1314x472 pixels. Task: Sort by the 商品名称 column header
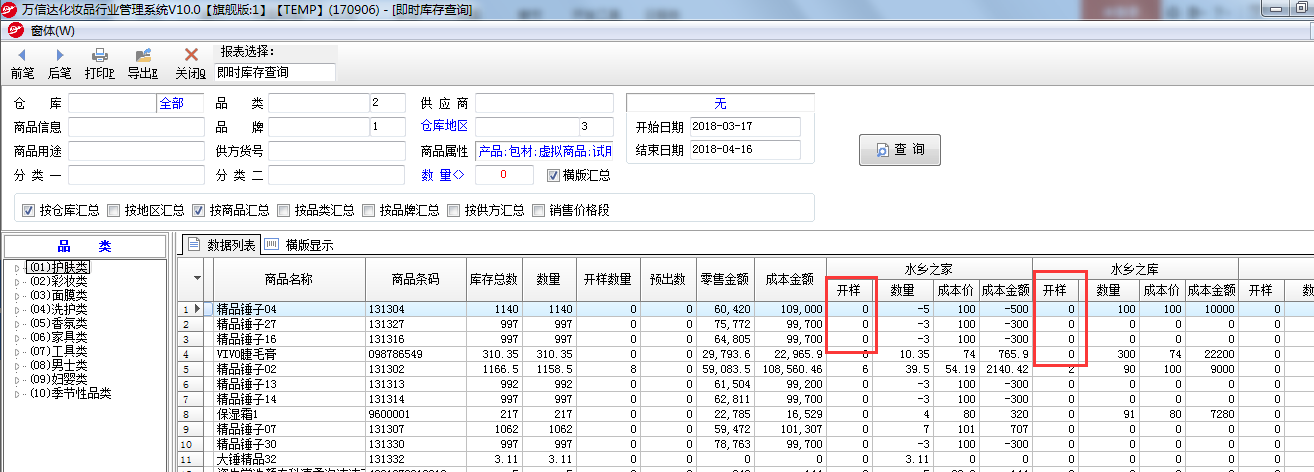pyautogui.click(x=289, y=279)
